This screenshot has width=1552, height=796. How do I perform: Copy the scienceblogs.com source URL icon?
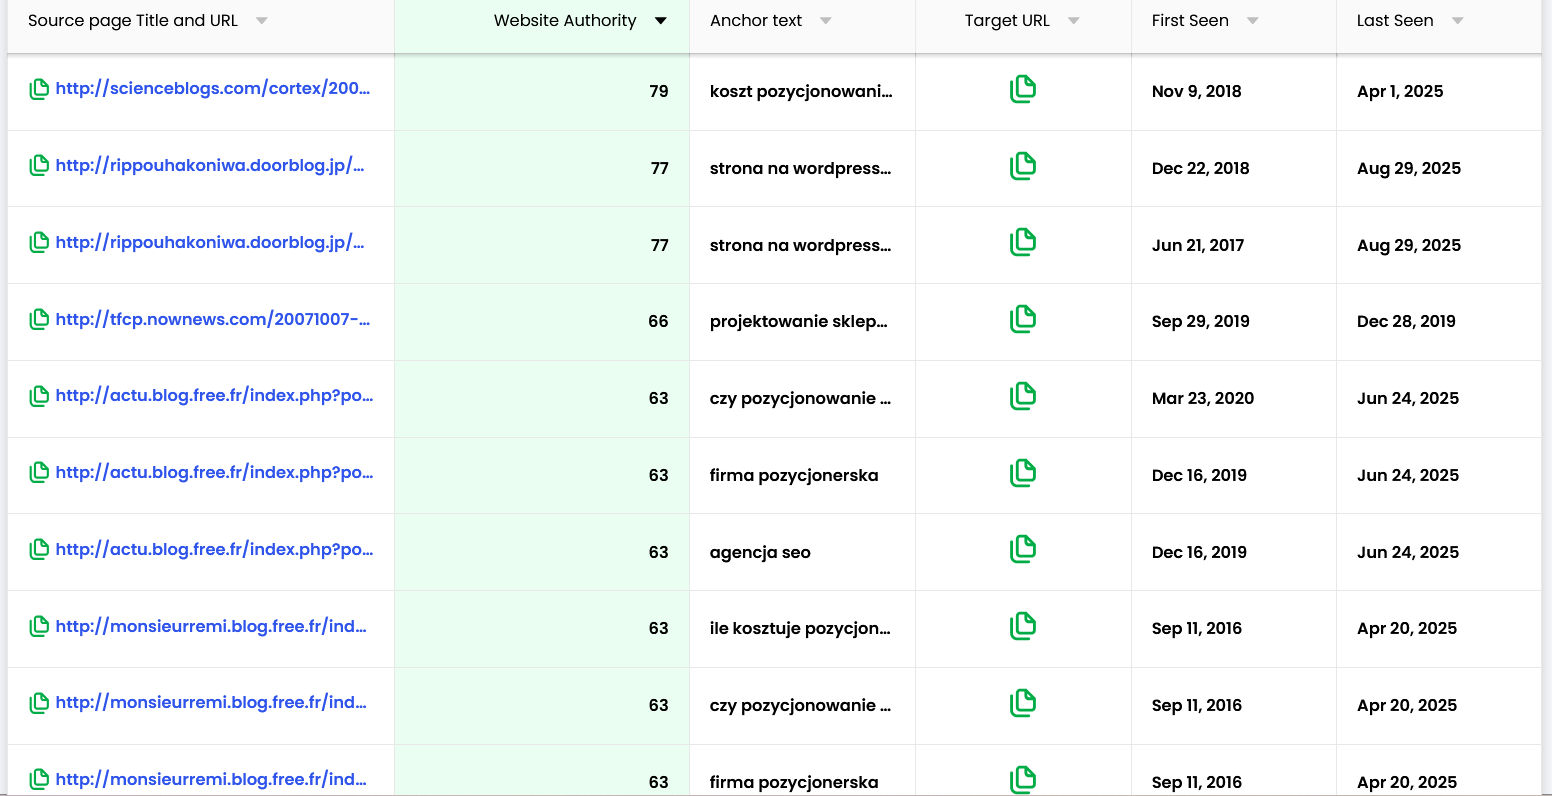tap(39, 89)
